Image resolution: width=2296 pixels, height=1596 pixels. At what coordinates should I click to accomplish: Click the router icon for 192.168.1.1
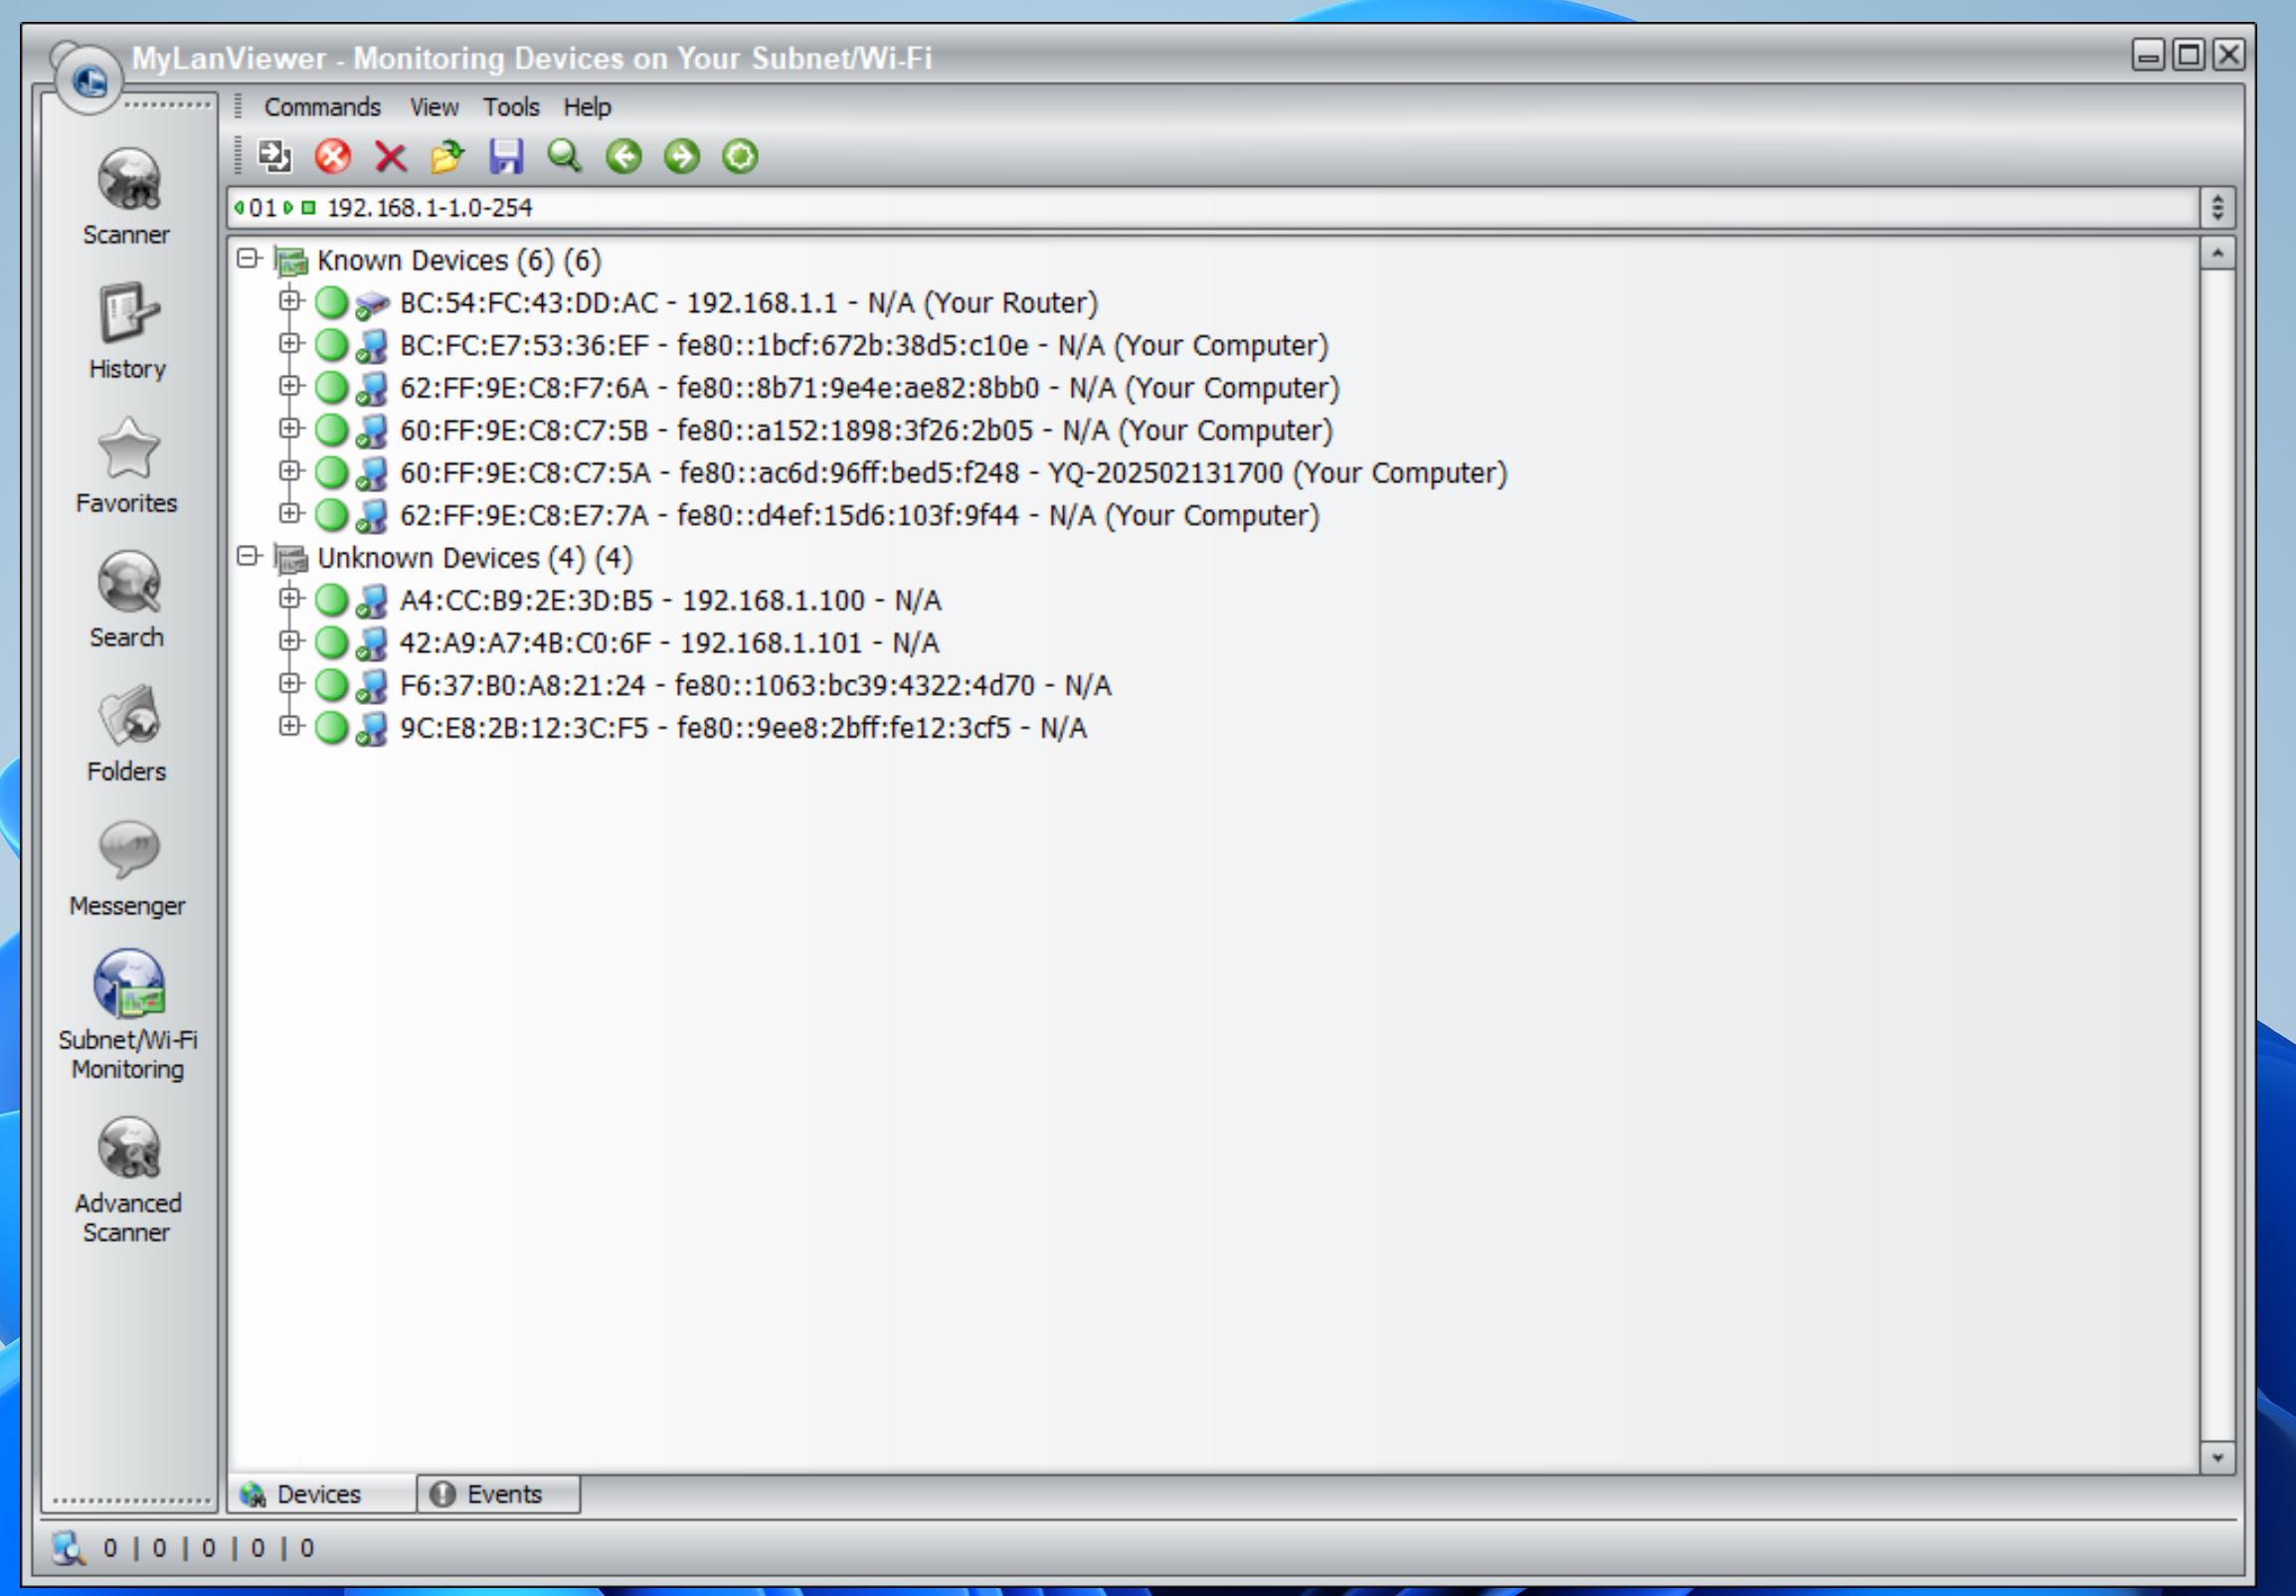point(372,303)
